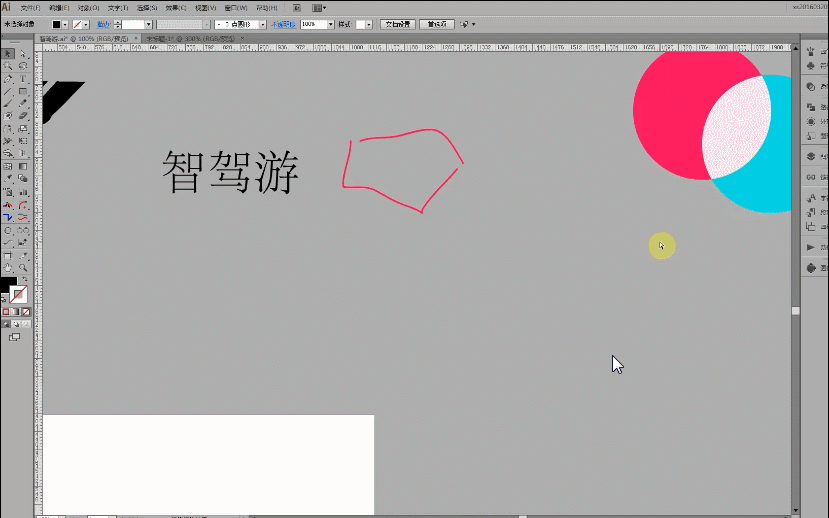829x518 pixels.
Task: Select the Pencil tool
Action: point(23,104)
